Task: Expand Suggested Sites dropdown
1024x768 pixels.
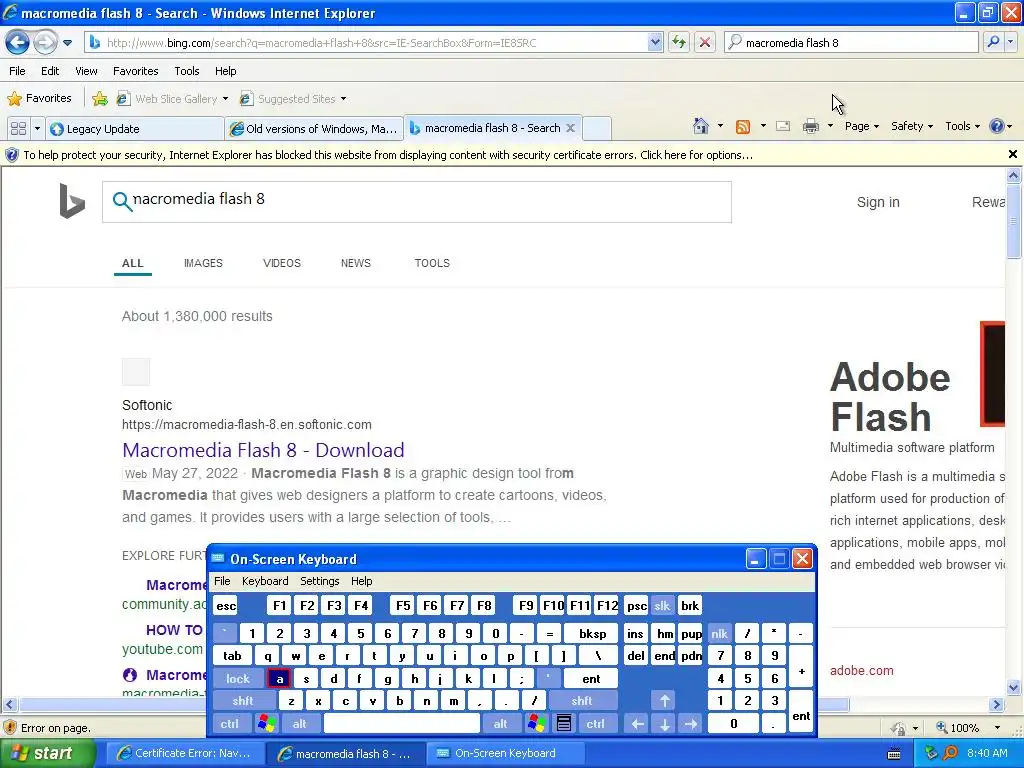Action: coord(344,99)
